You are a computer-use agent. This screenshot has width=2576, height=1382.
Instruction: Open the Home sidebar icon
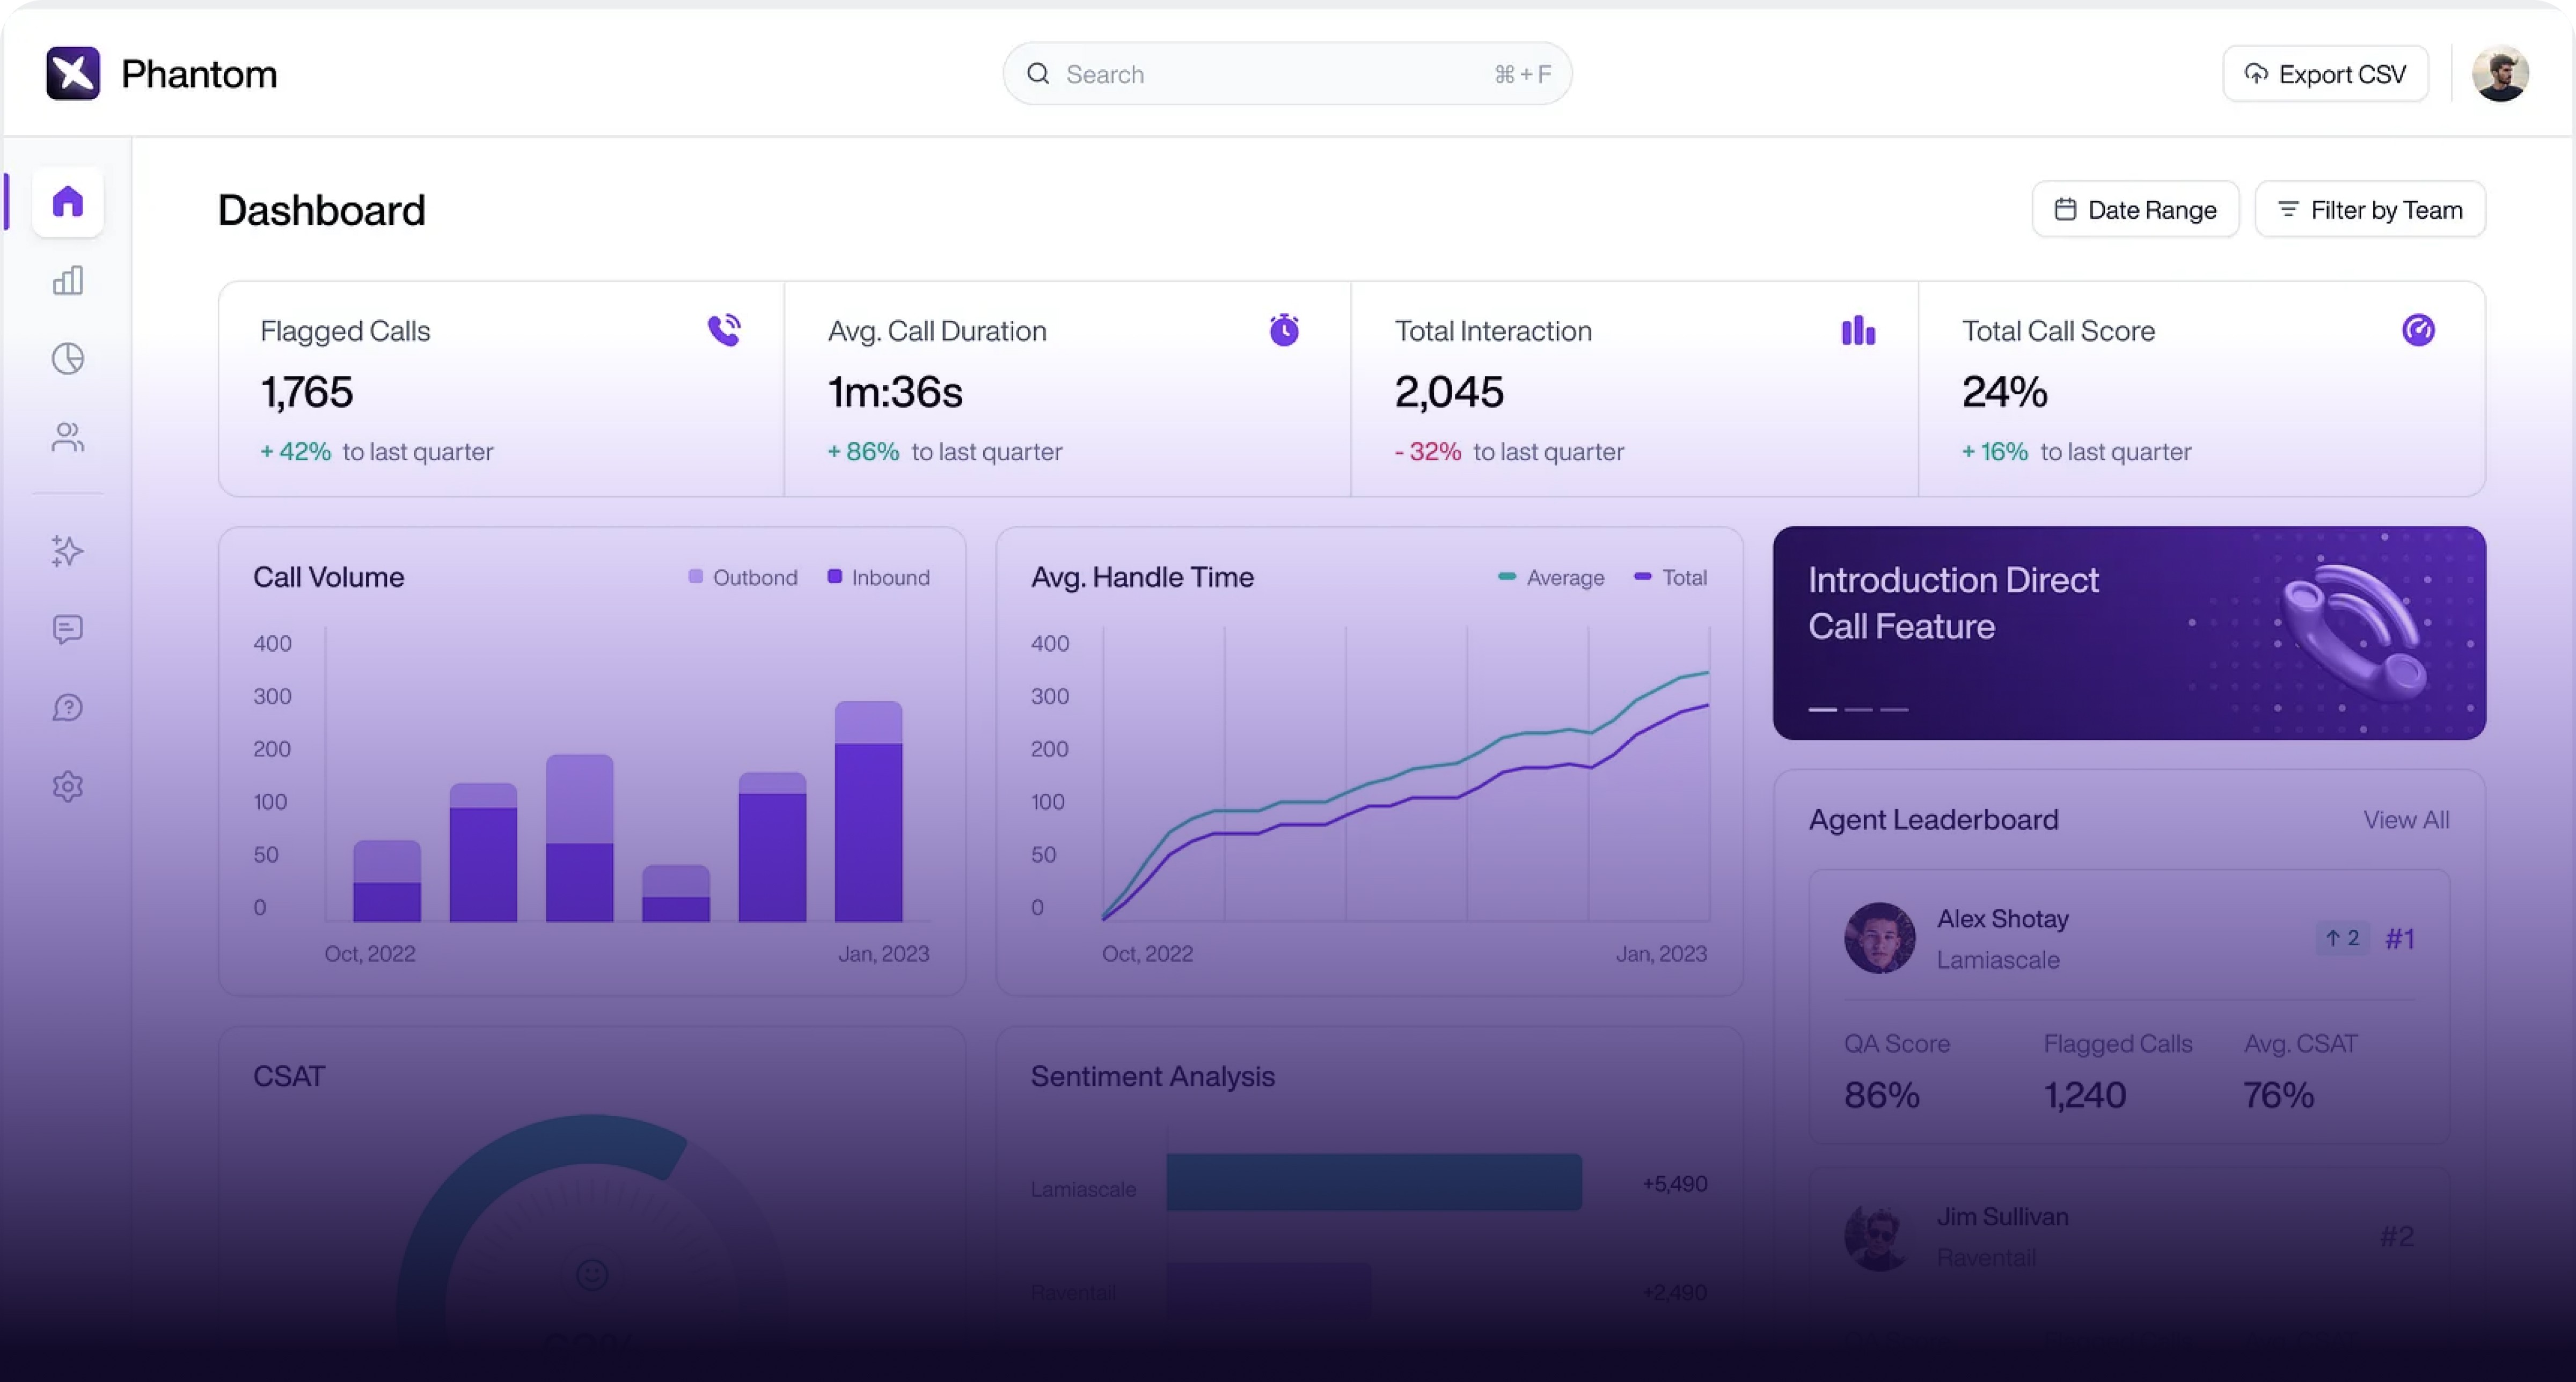[x=68, y=202]
